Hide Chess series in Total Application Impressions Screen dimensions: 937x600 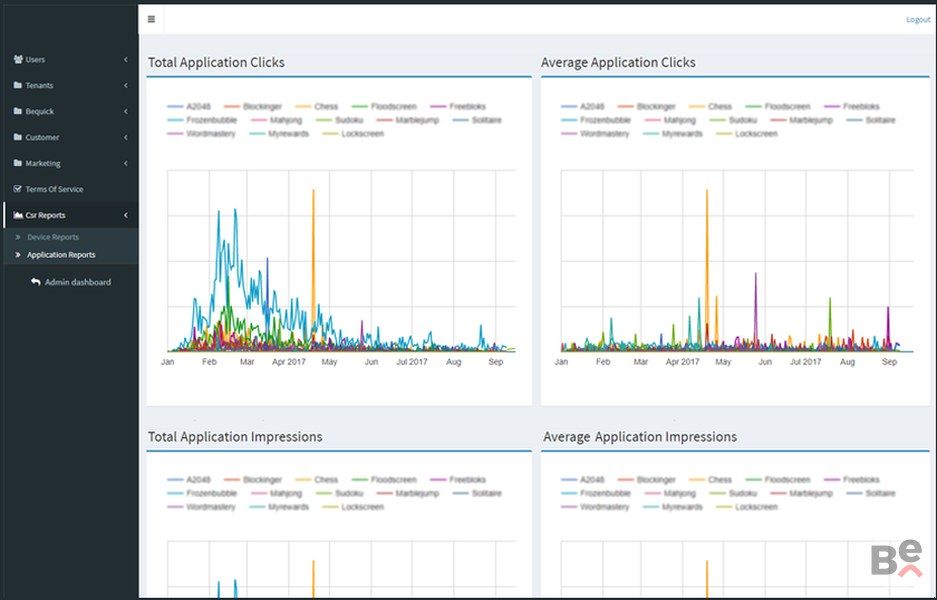[317, 479]
